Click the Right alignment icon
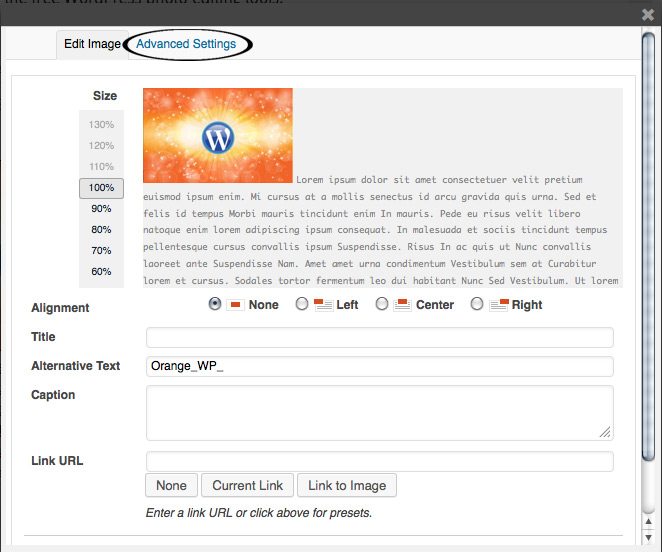 499,305
